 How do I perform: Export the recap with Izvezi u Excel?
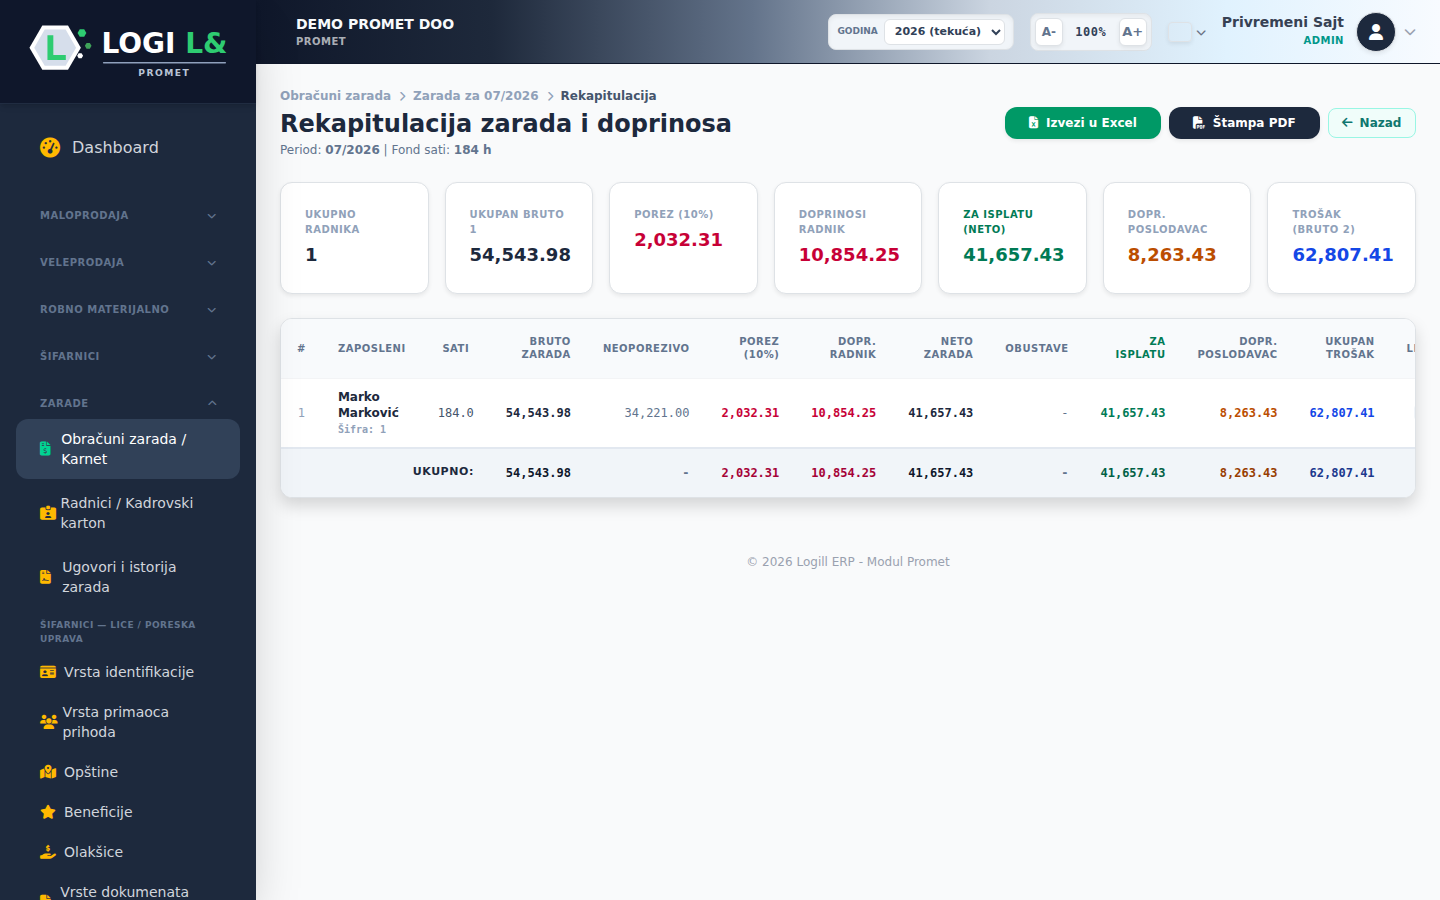point(1083,123)
